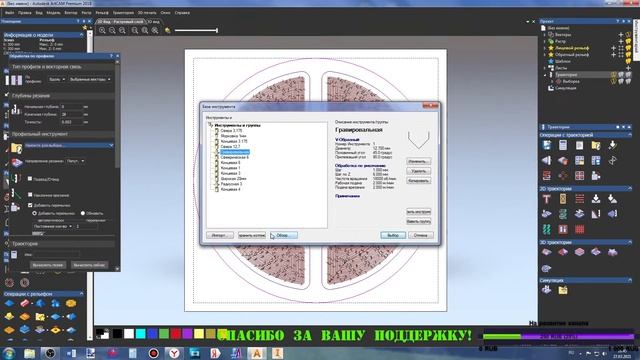Click the first icon in 3D toolpaths section
640x360 pixels.
pyautogui.click(x=547, y=252)
